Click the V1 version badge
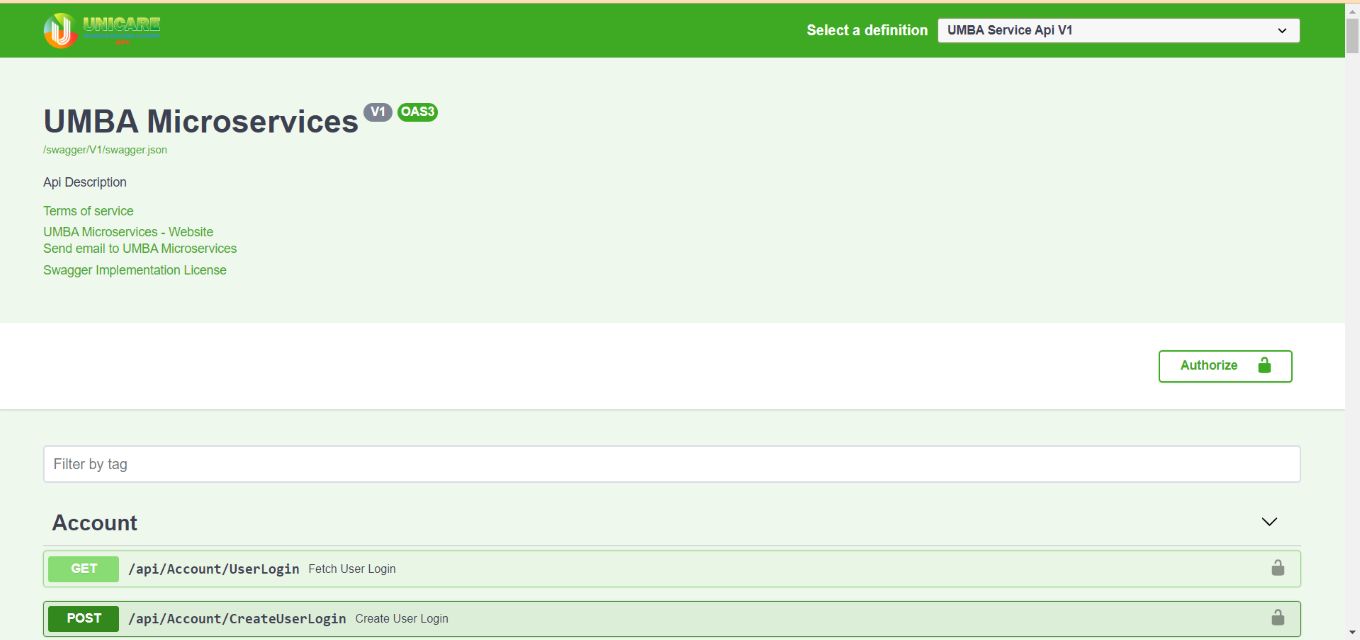Screen dimensions: 1360x640 [x=377, y=112]
